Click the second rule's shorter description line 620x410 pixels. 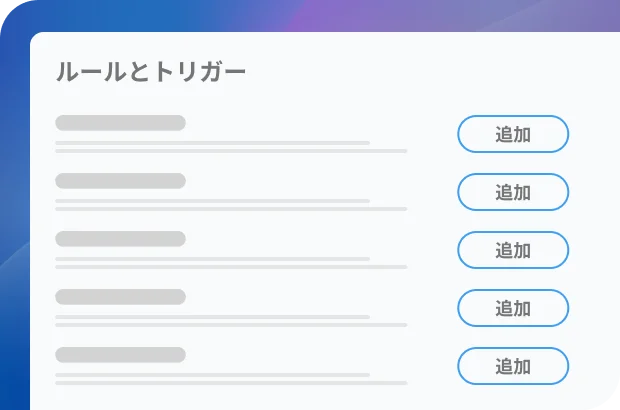[213, 201]
